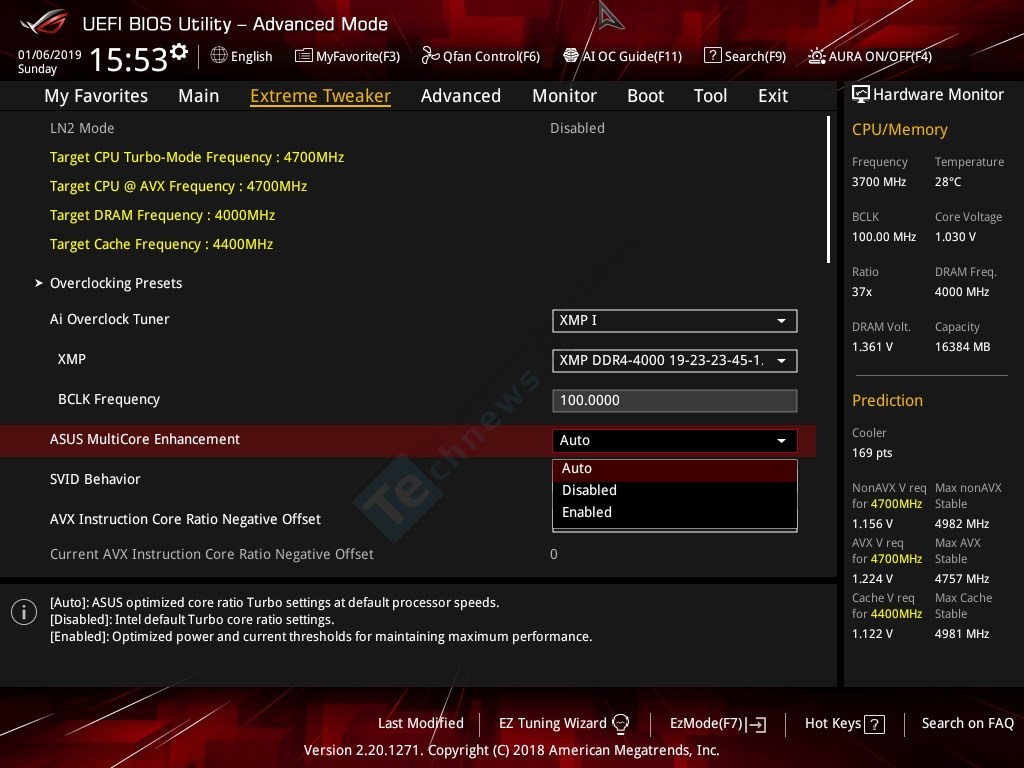Click the Hardware Monitor title
Screen dimensions: 1024x768
click(938, 94)
